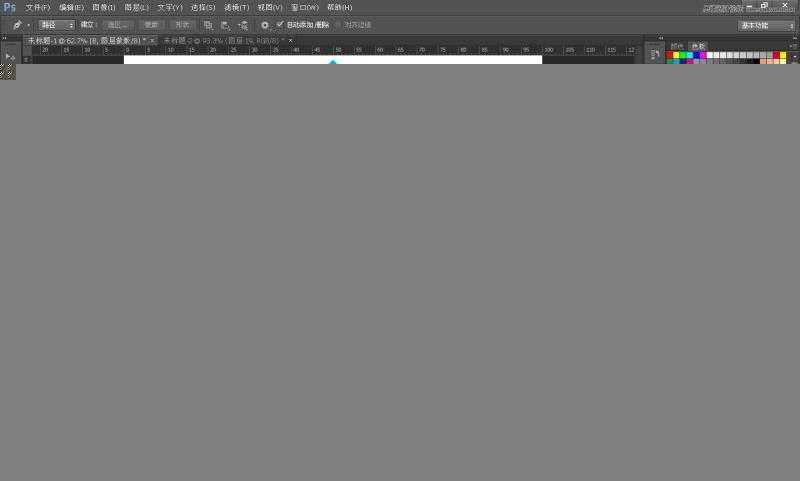The height and width of the screenshot is (481, 800).
Task: Click the Pen tool preset icon in options bar
Action: point(17,25)
